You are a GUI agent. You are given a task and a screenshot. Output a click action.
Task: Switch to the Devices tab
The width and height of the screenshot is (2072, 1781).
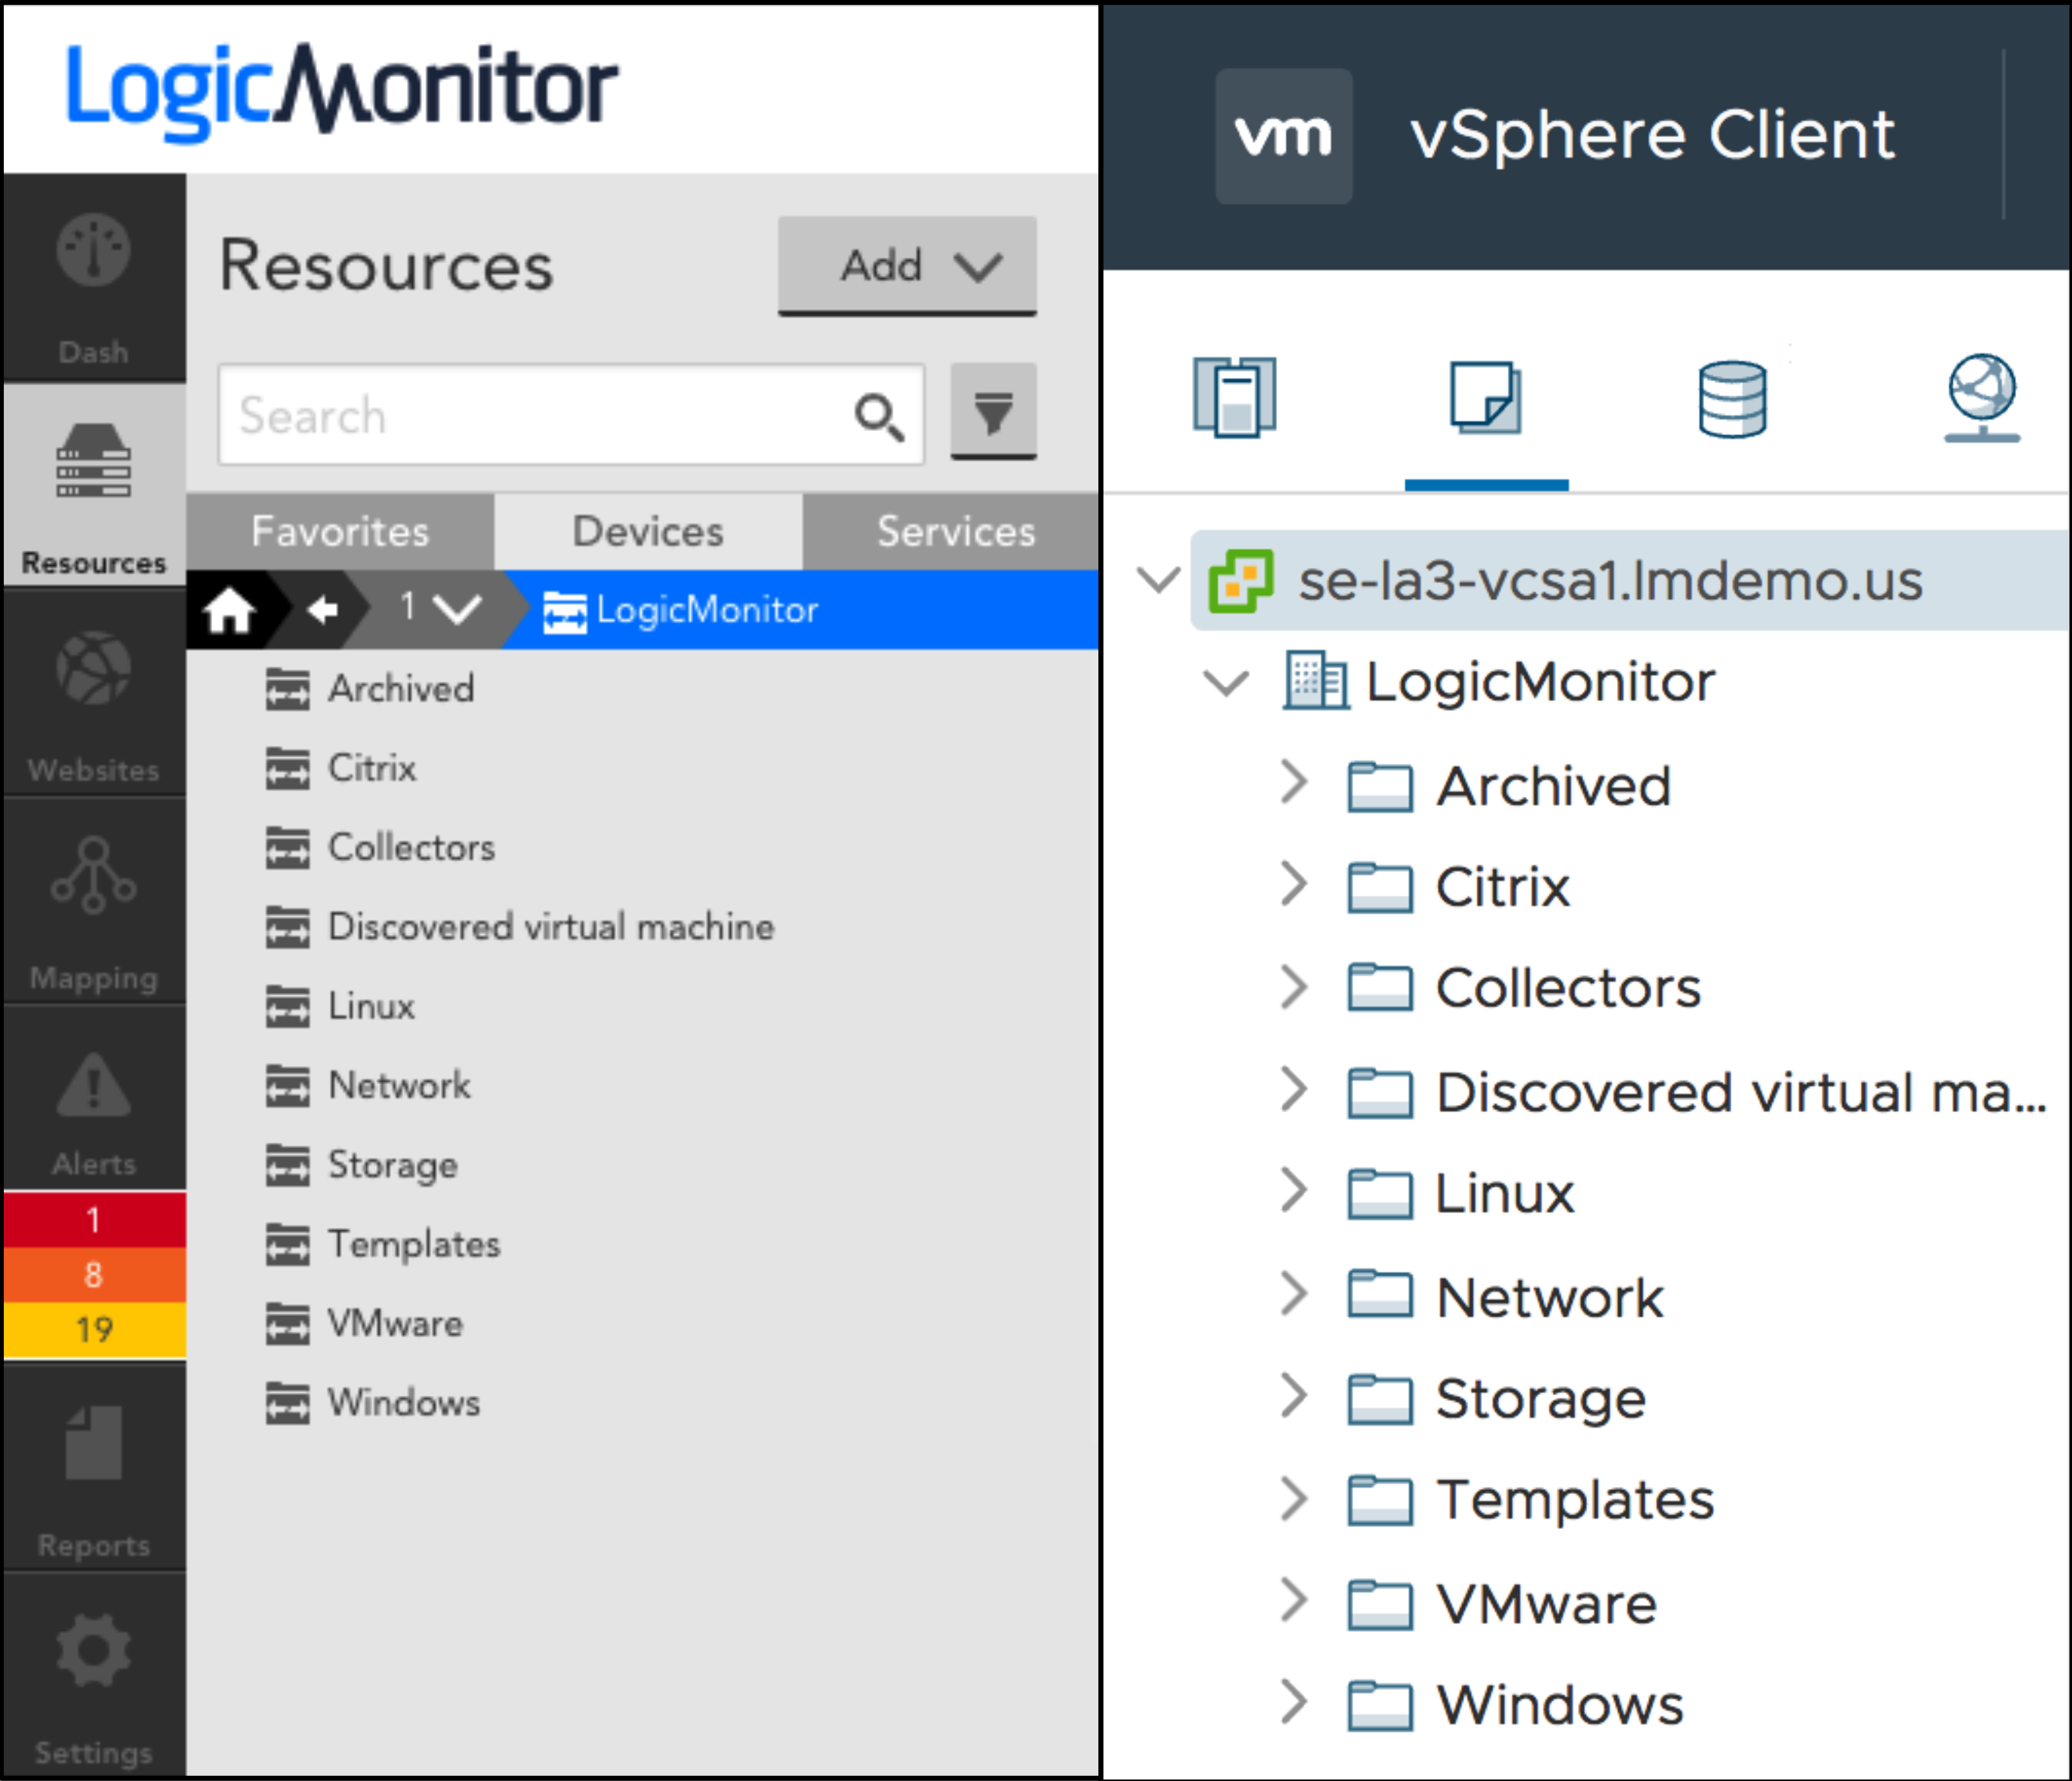[648, 531]
